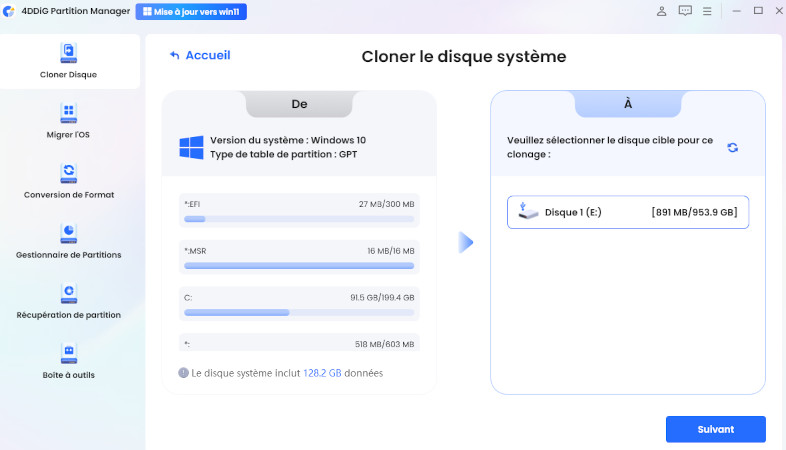The image size is (786, 450).
Task: Click the back arrow beside Accueil
Action: coord(174,55)
